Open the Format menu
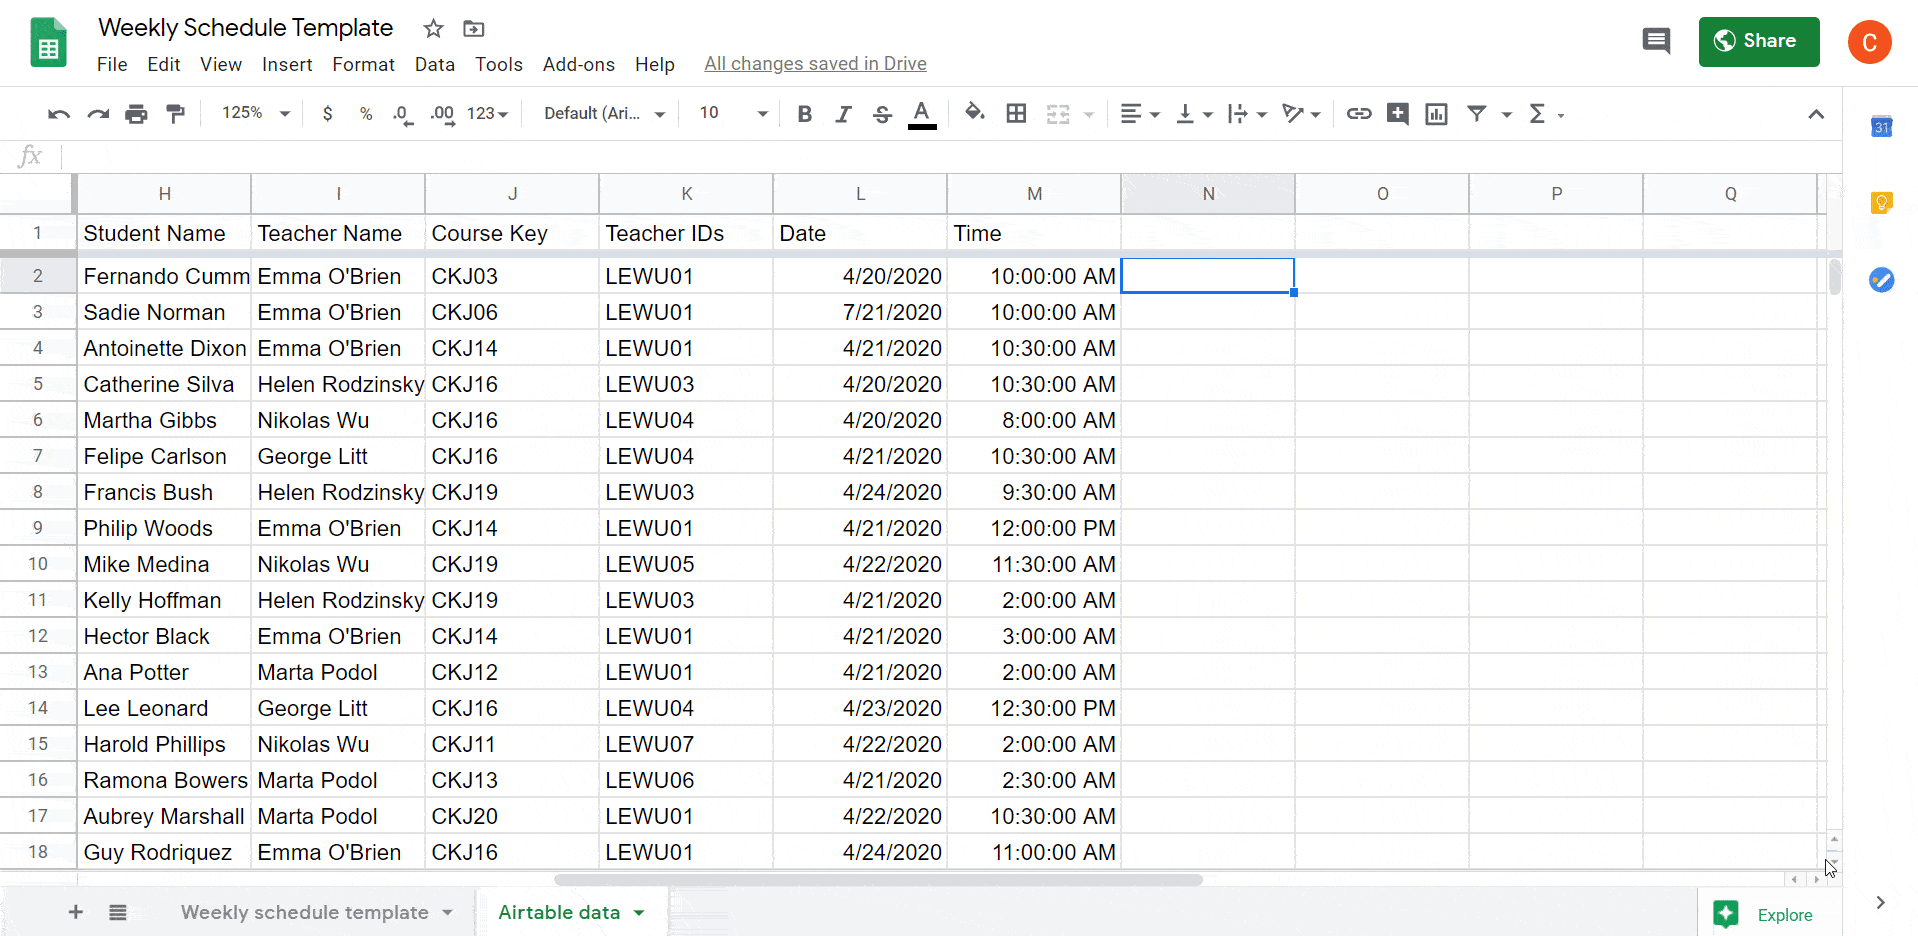This screenshot has height=936, width=1918. pyautogui.click(x=362, y=64)
